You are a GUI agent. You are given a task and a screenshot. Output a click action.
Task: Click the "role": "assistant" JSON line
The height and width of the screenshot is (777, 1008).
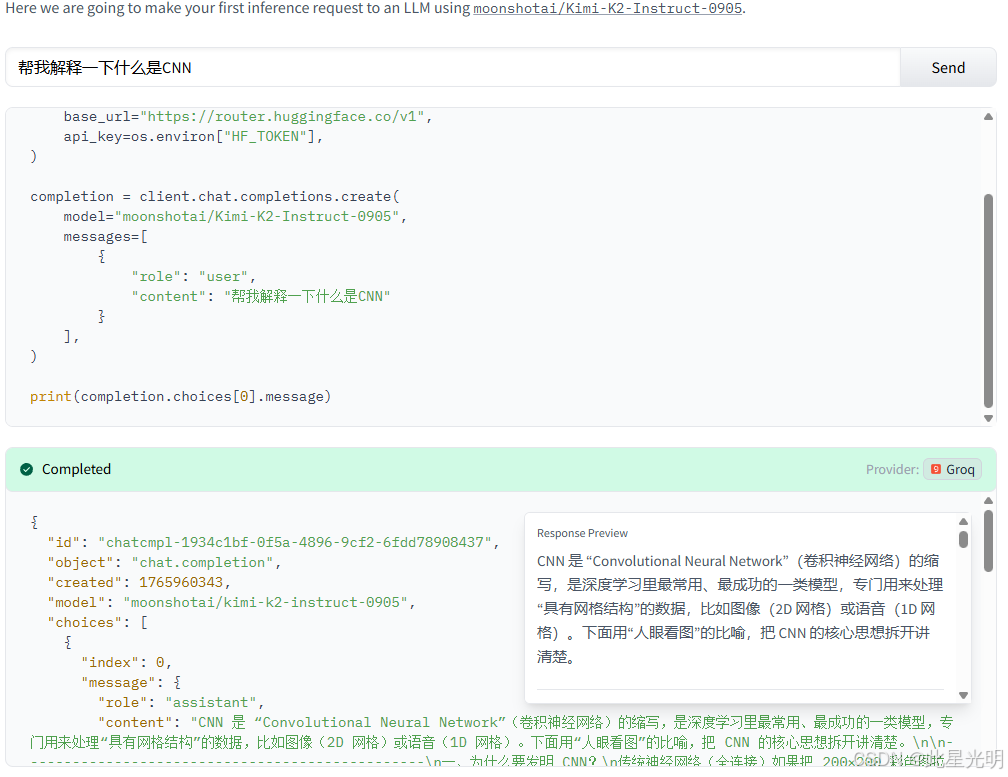181,702
